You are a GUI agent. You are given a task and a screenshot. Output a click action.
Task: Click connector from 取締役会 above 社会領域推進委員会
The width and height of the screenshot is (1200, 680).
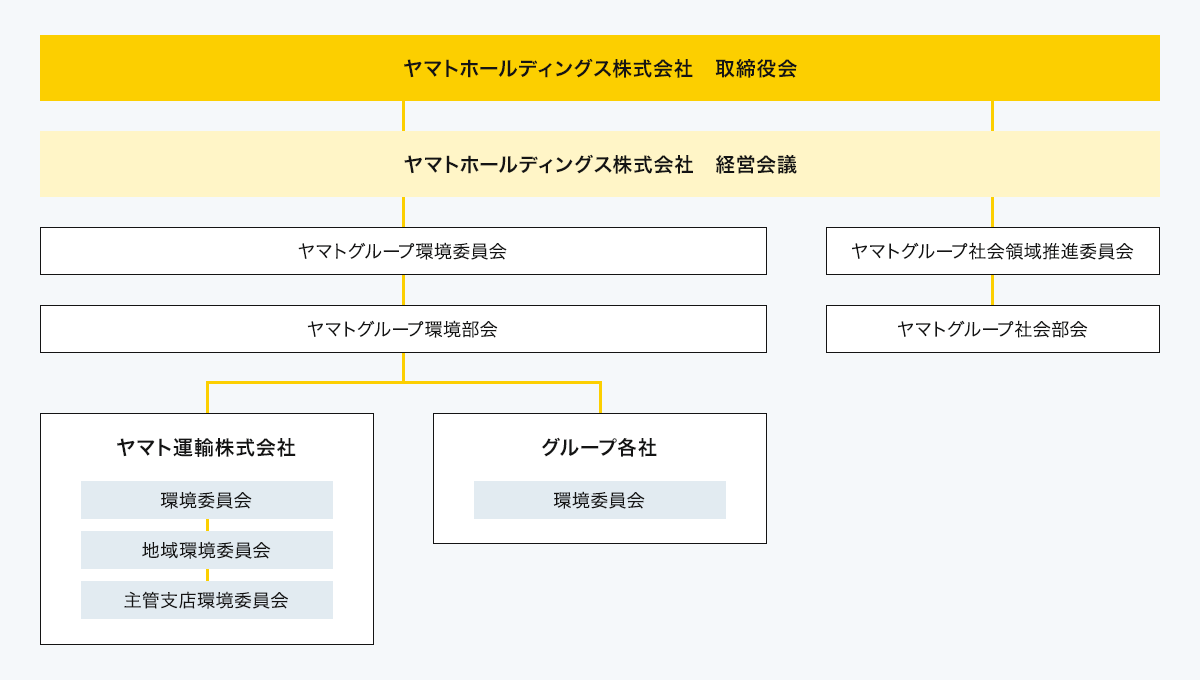click(x=992, y=116)
